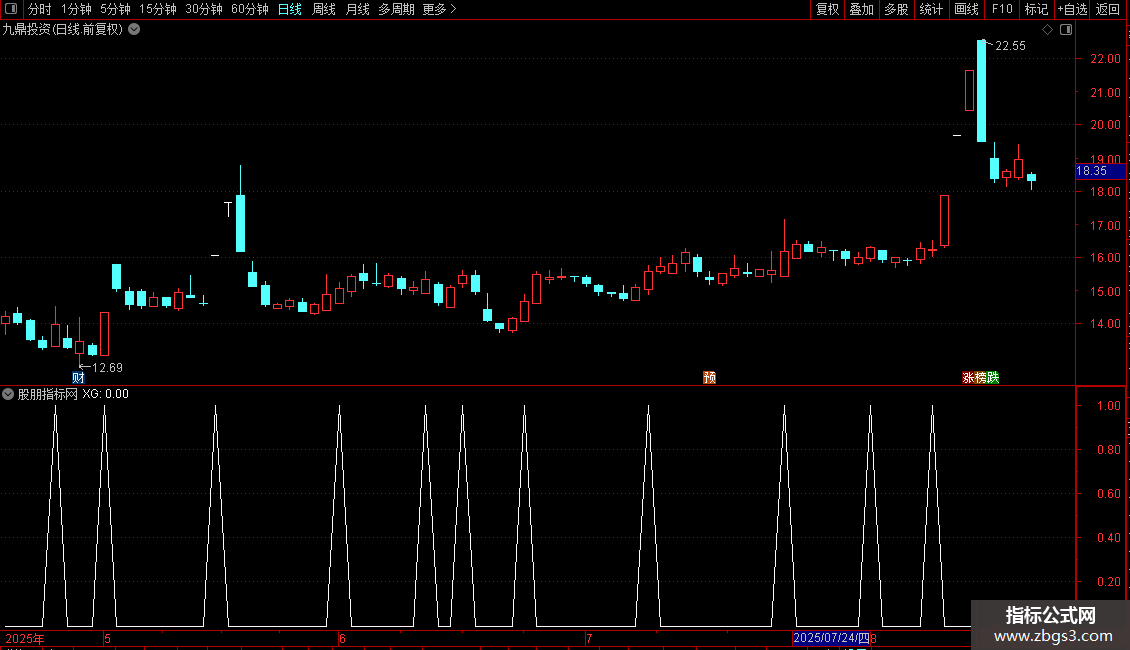The height and width of the screenshot is (650, 1130).
Task: Select the 30分钟 period tab
Action: (204, 9)
